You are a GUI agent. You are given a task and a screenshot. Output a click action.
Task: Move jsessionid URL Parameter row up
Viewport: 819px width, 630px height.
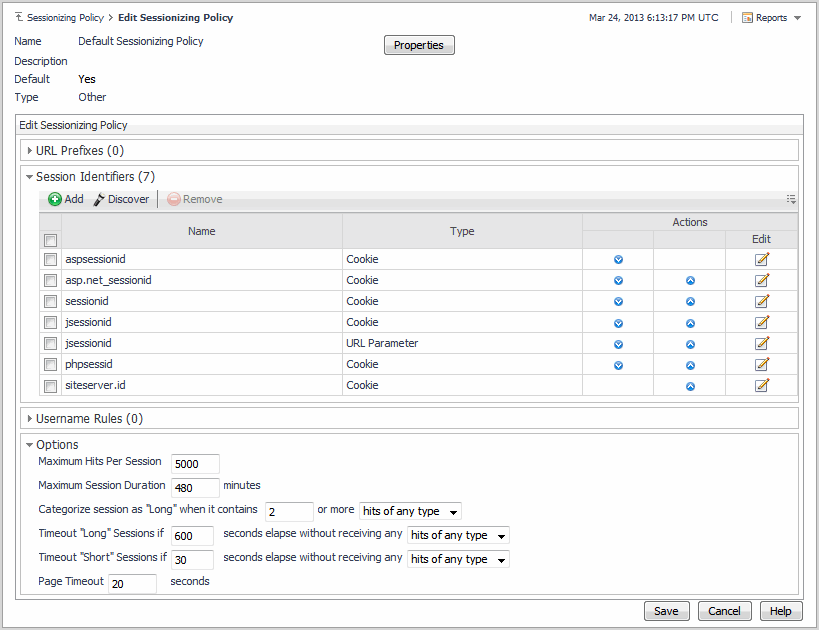[691, 344]
